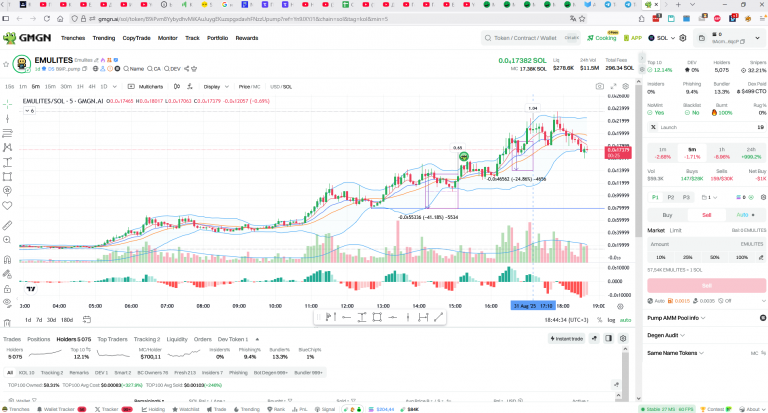The height and width of the screenshot is (413, 768).
Task: Expand the indicator legend showing 6
Action: click(29, 111)
